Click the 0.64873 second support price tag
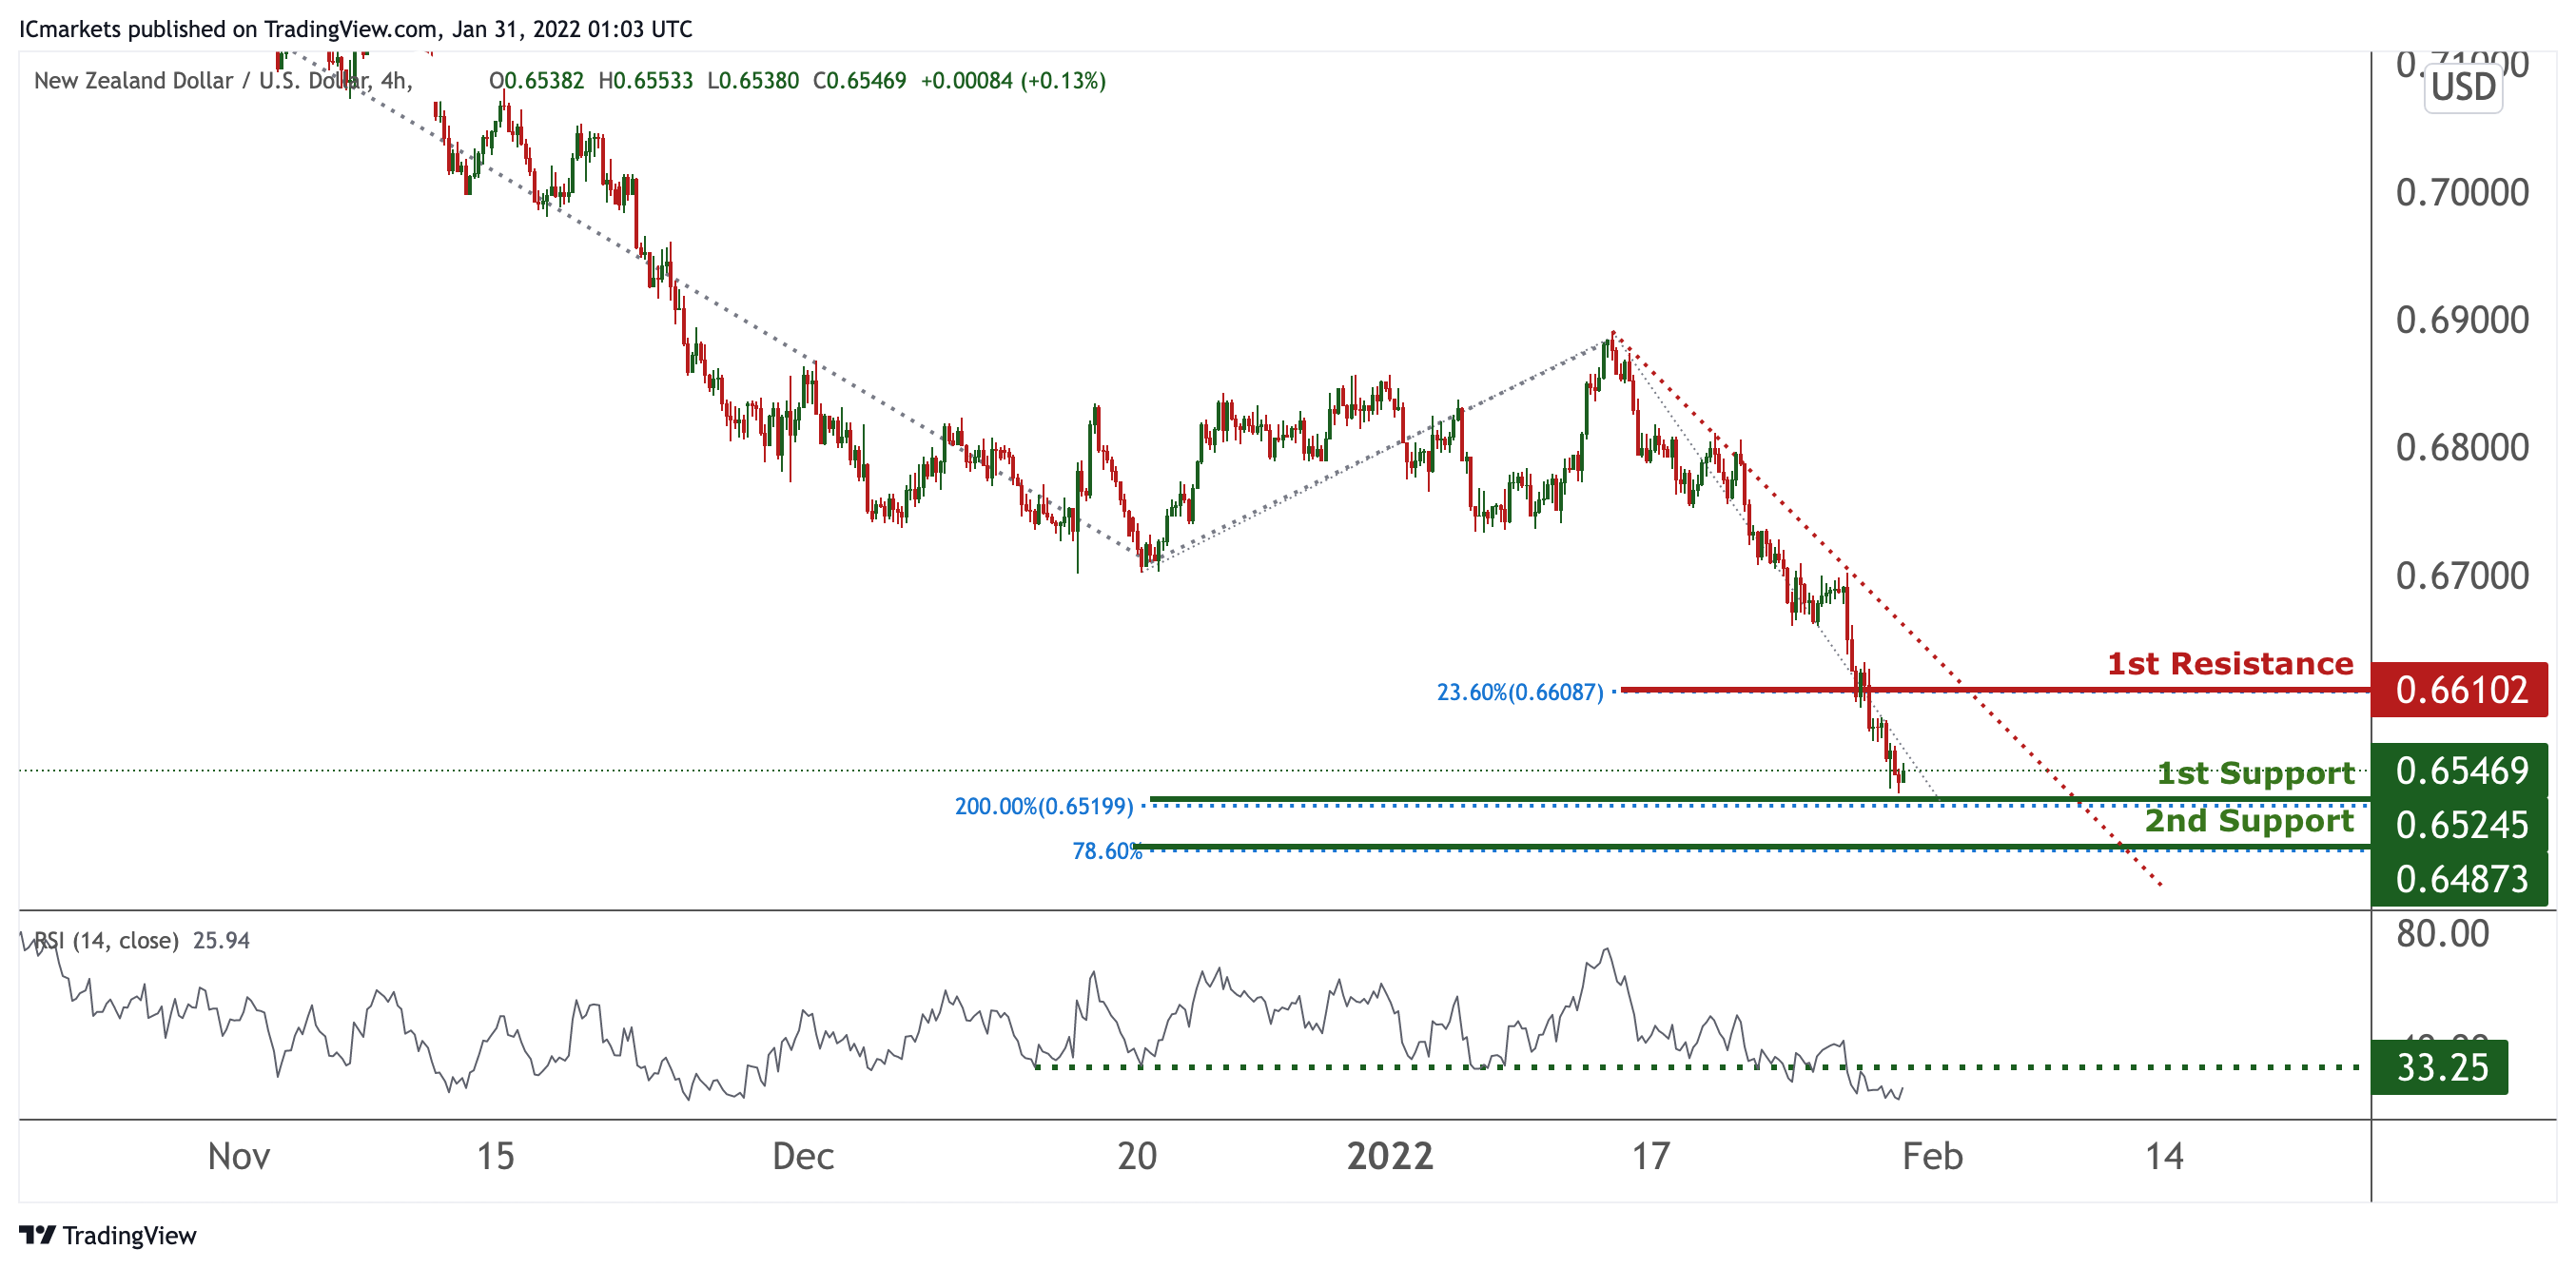This screenshot has width=2576, height=1269. 2460,879
